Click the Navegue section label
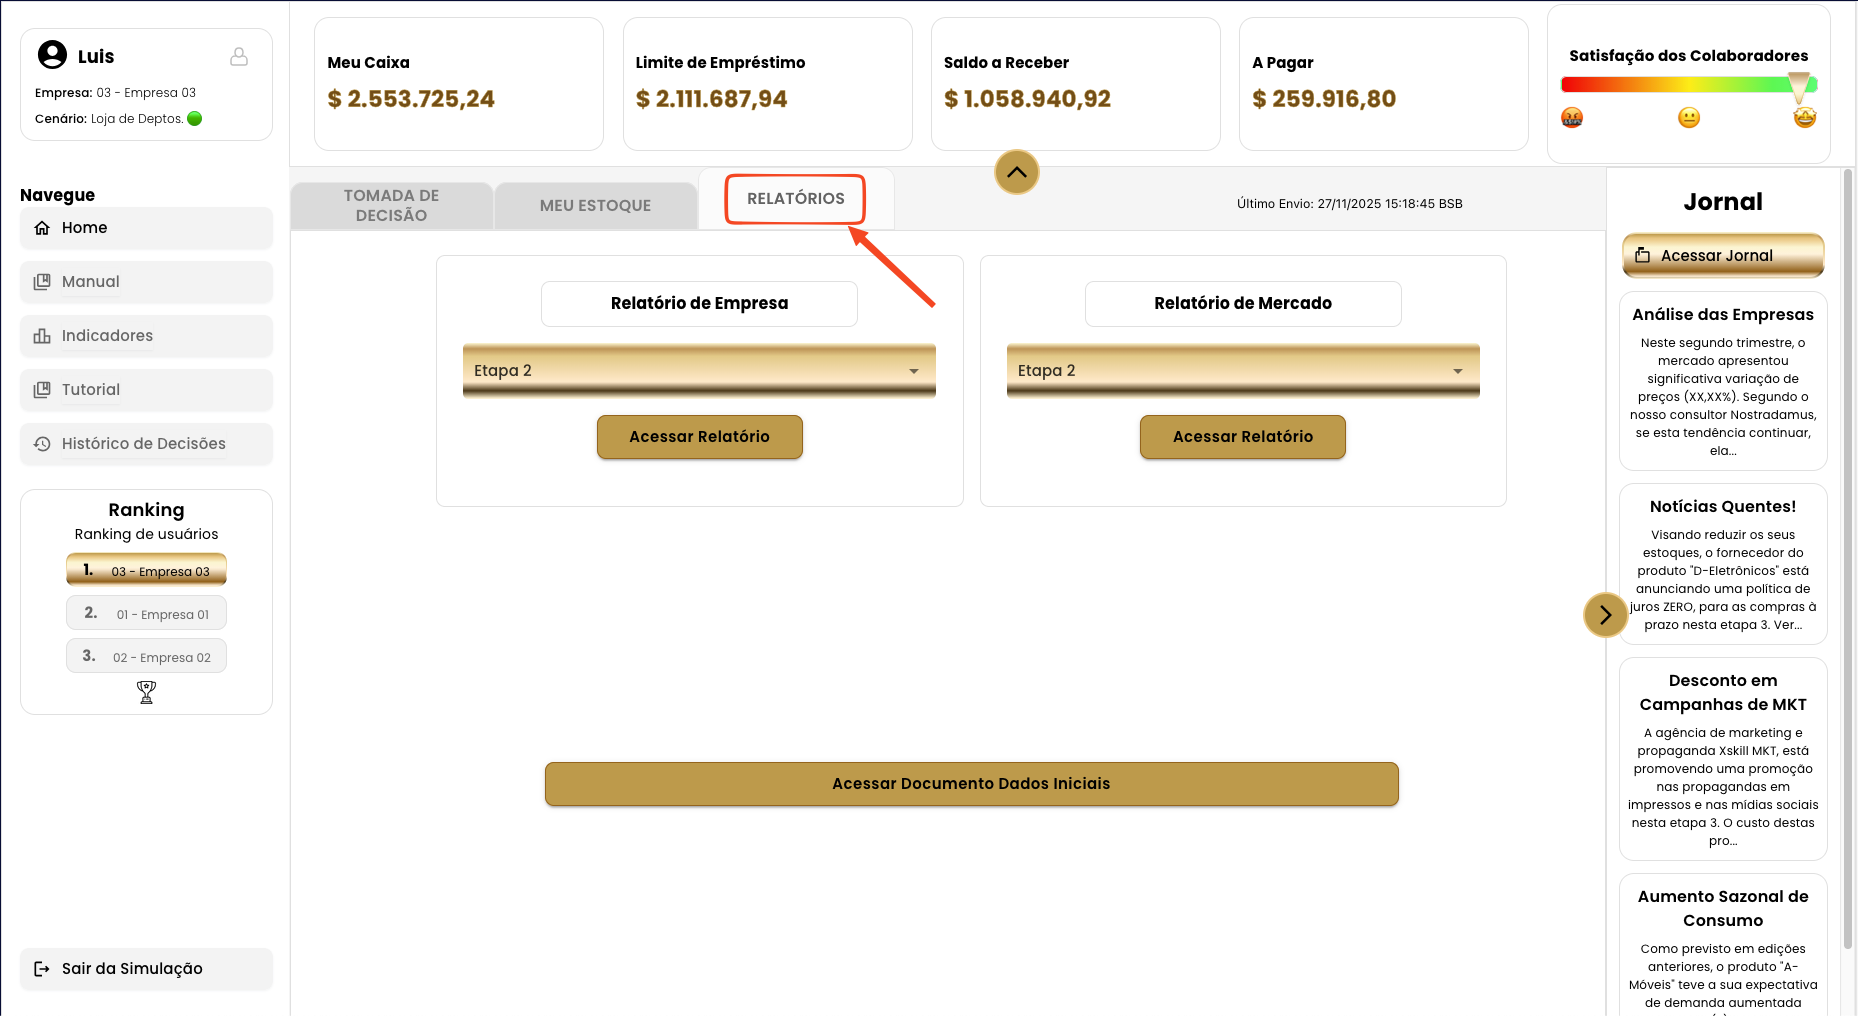 coord(57,195)
